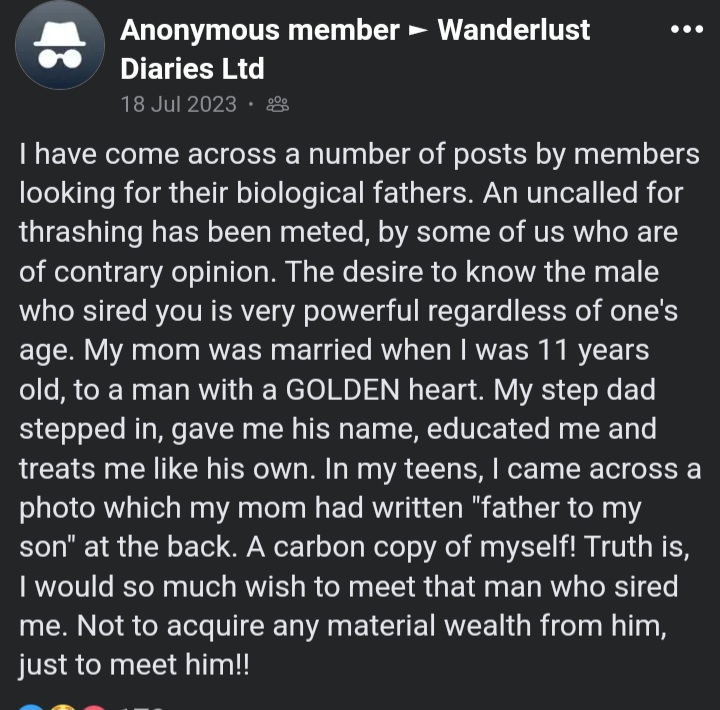The image size is (720, 710).
Task: Tap the anonymous member hat-and-glasses avatar
Action: click(x=60, y=45)
